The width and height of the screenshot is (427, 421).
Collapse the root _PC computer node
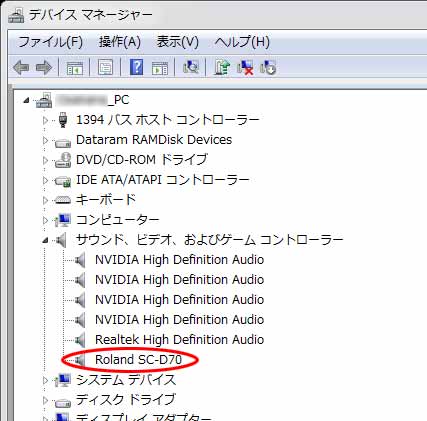(27, 100)
